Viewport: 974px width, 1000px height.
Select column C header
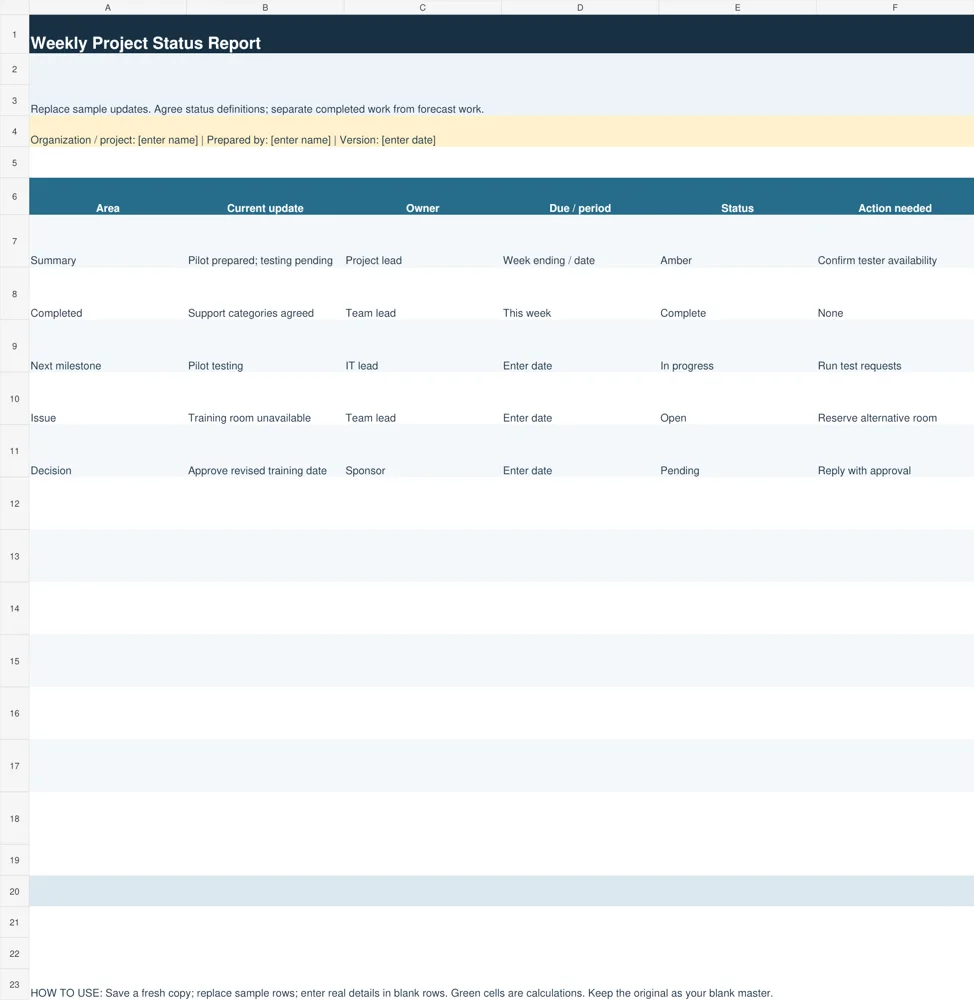click(422, 8)
